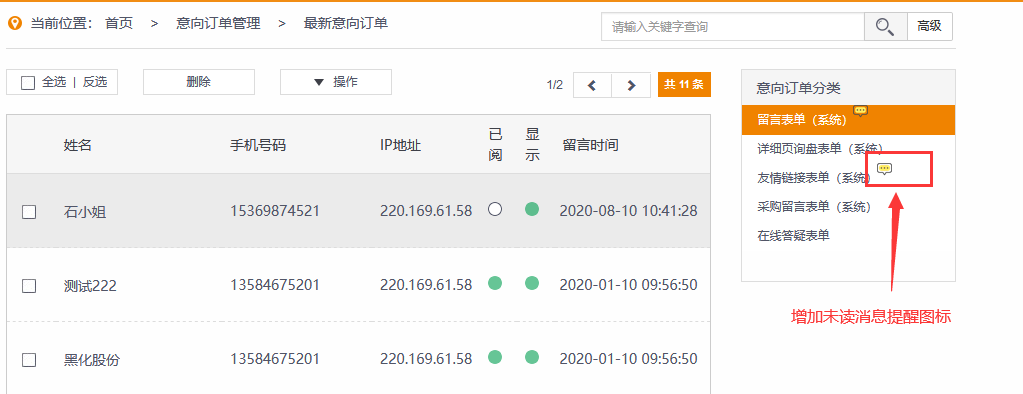Viewport: 1023px width, 394px height.
Task: Click the 留言时间 column header
Action: tap(590, 145)
